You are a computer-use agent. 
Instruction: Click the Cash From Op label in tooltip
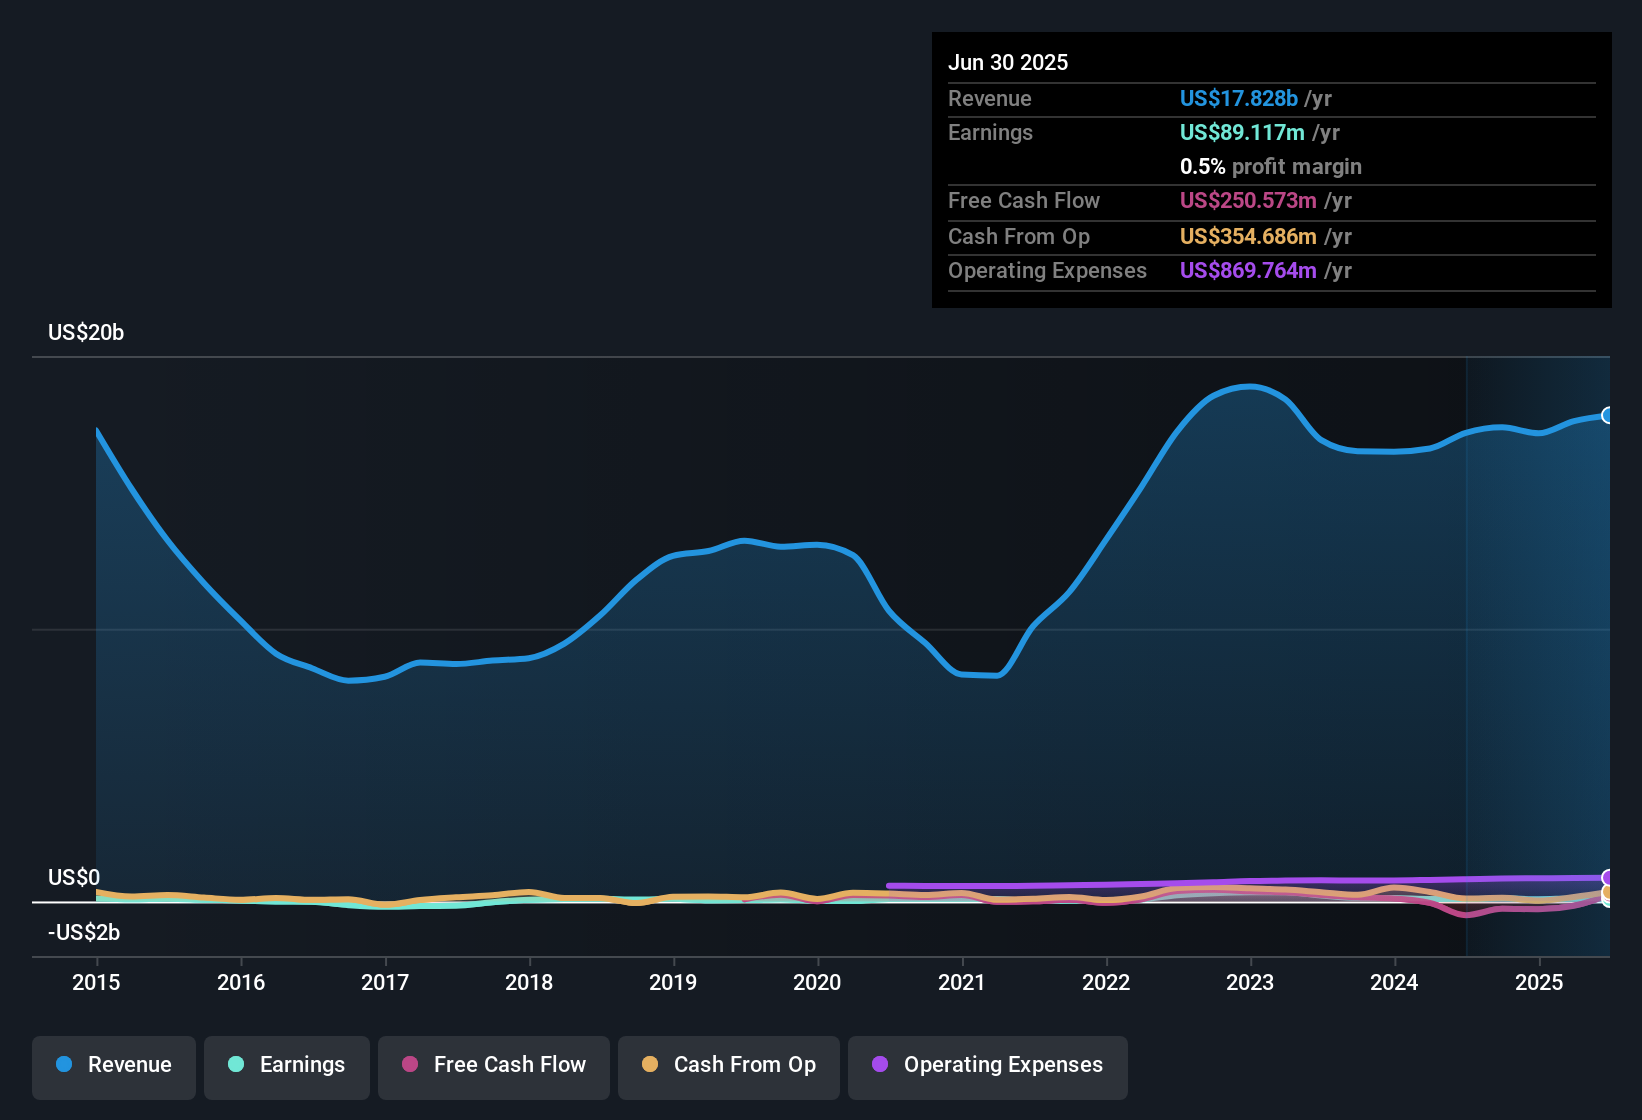point(1019,237)
